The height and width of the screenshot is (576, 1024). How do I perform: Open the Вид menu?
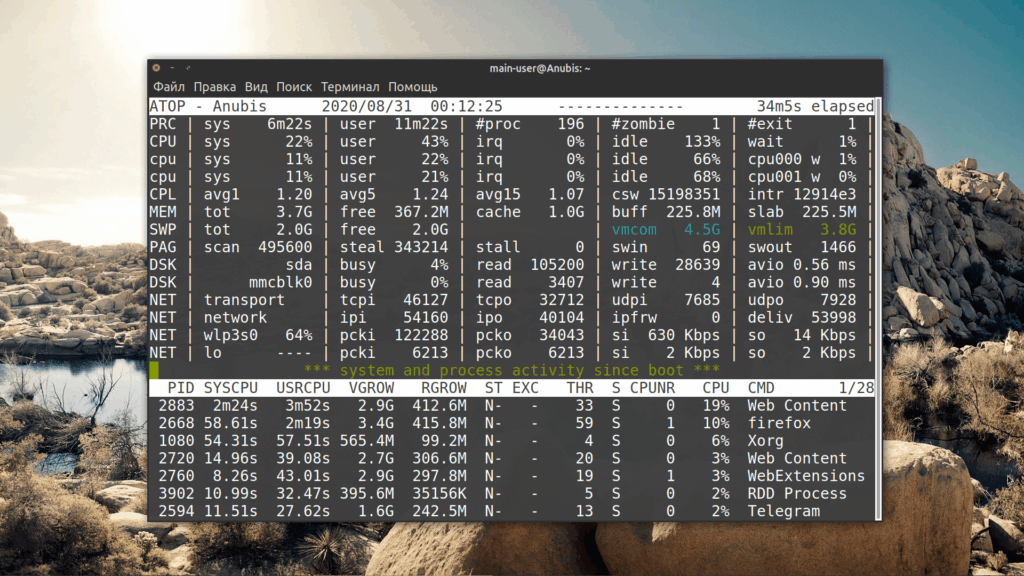[256, 87]
